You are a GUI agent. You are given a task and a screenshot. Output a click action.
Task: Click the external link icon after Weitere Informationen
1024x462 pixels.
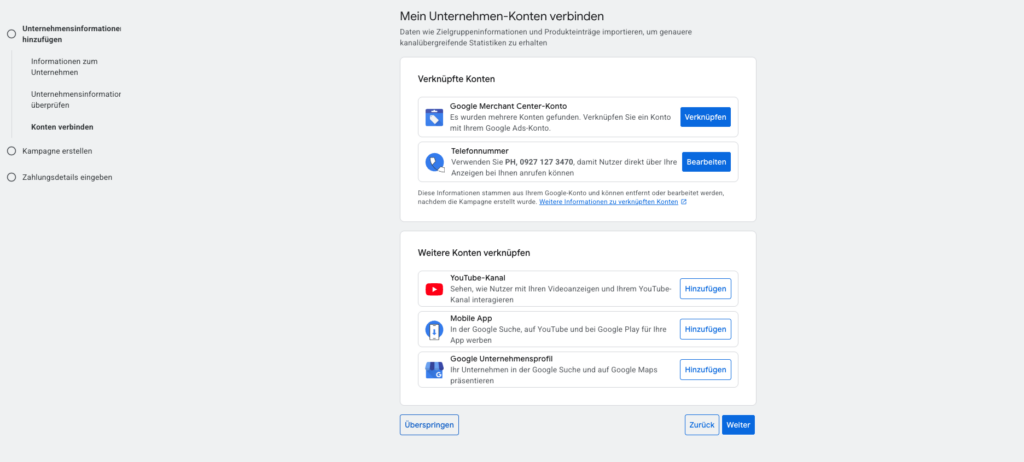point(684,203)
